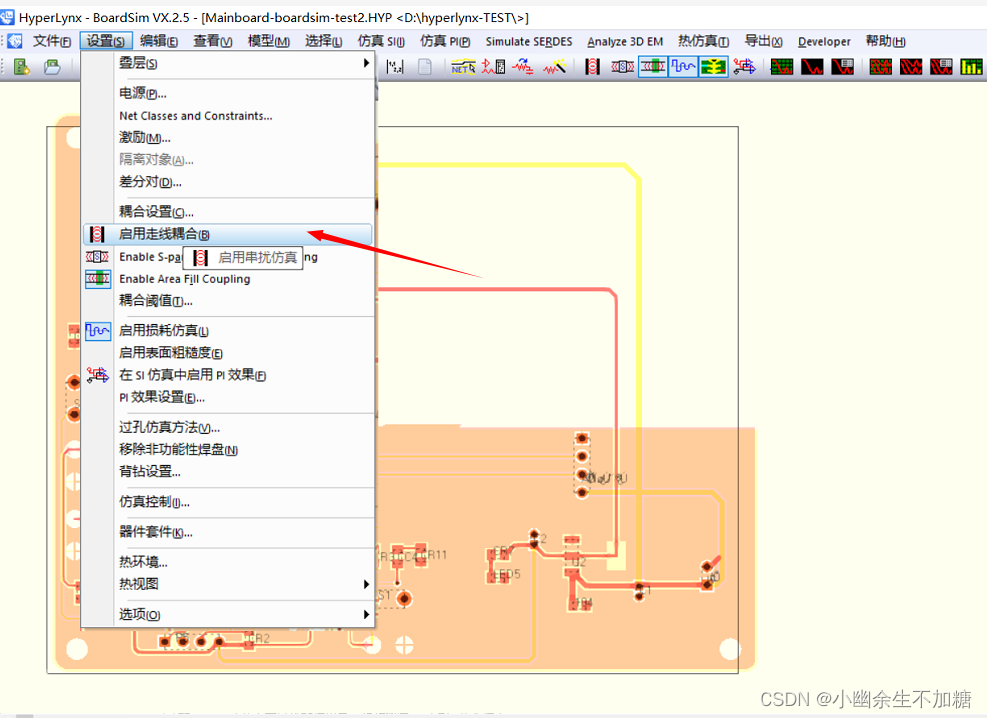Open 过孔仿真方法(V)... entry

[228, 427]
